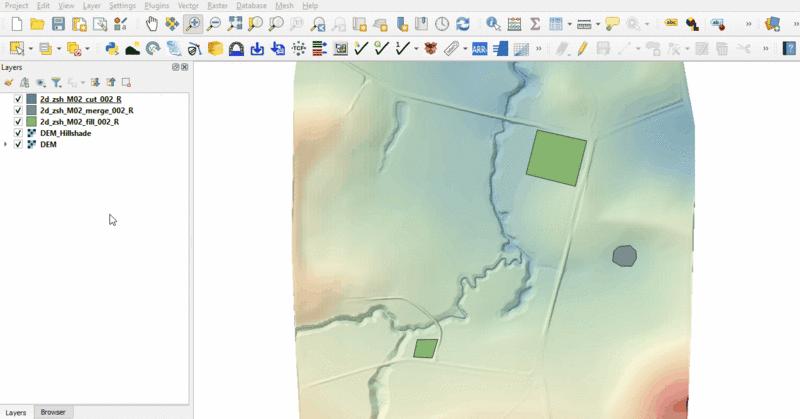Open the Raster menu
The height and width of the screenshot is (419, 800).
click(x=217, y=6)
